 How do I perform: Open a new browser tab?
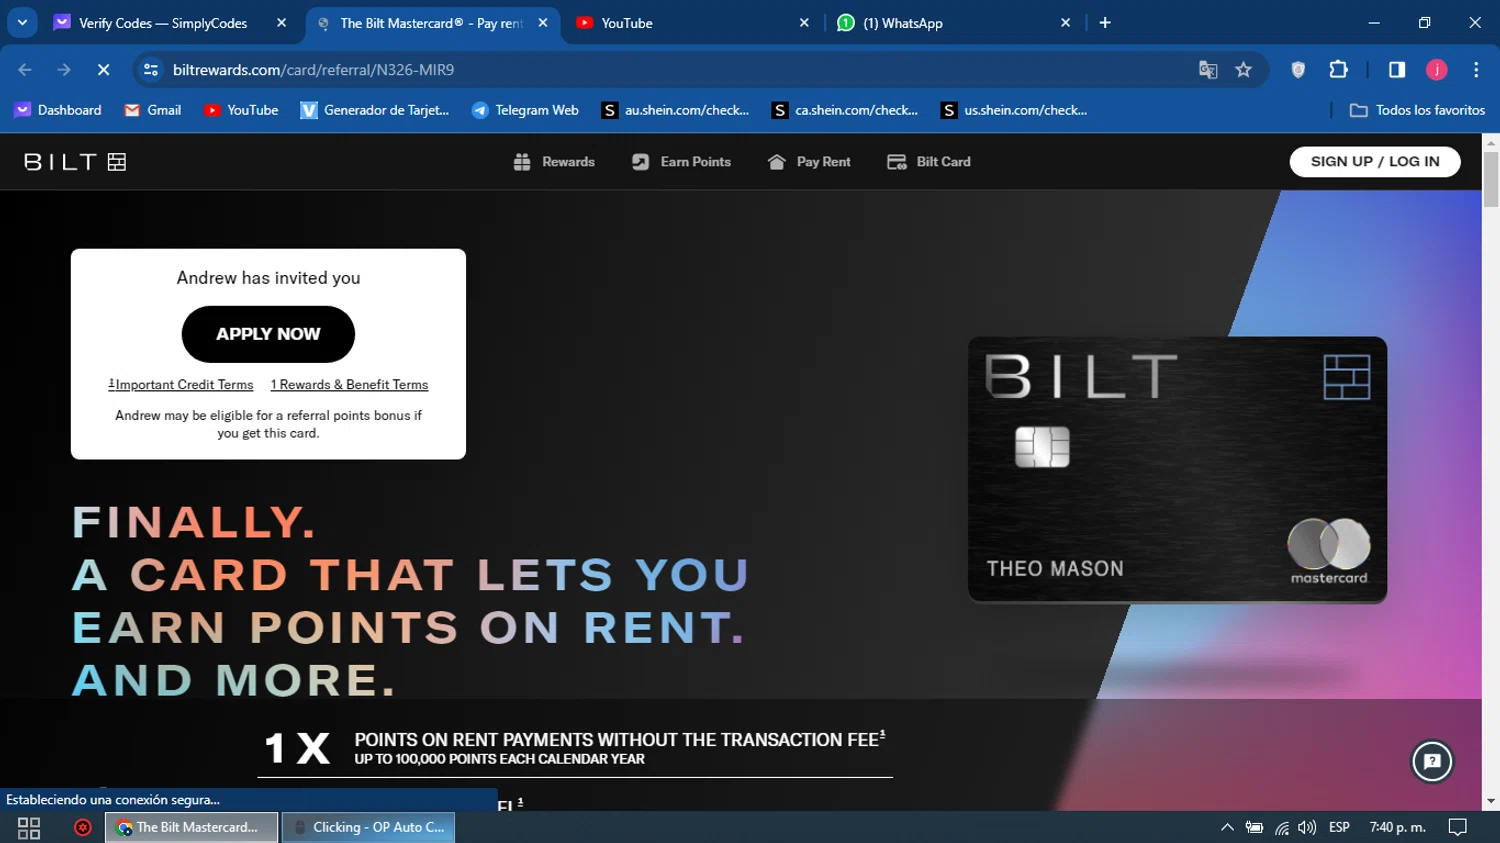point(1105,23)
